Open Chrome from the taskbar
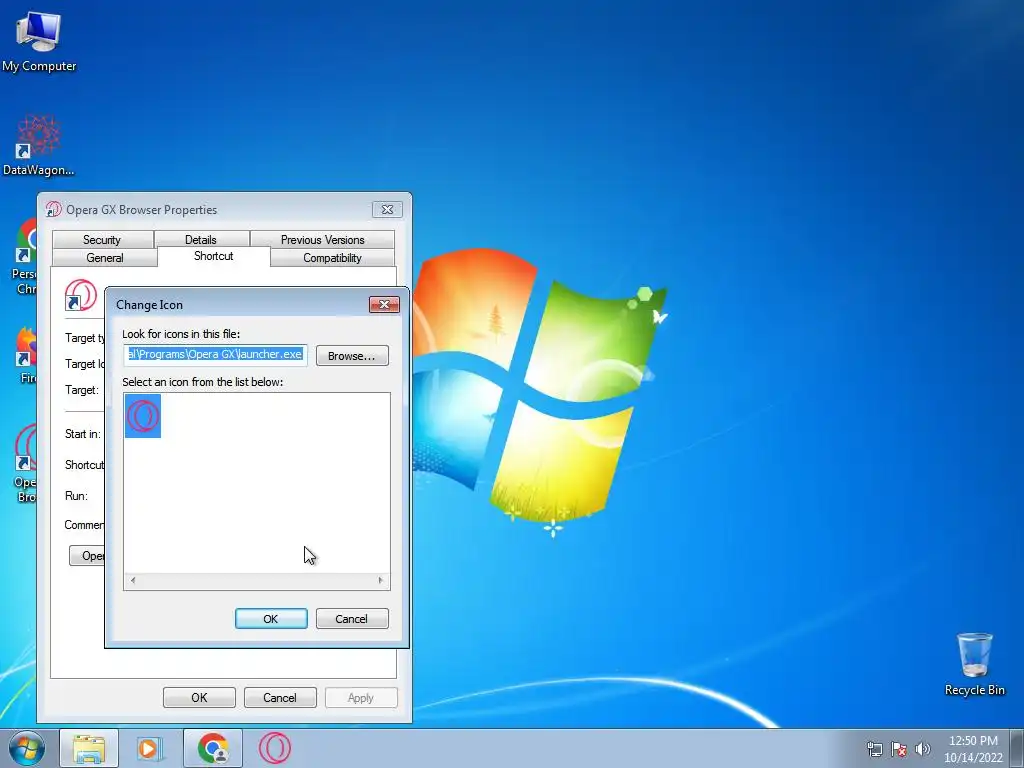Viewport: 1024px width, 768px height. click(213, 748)
